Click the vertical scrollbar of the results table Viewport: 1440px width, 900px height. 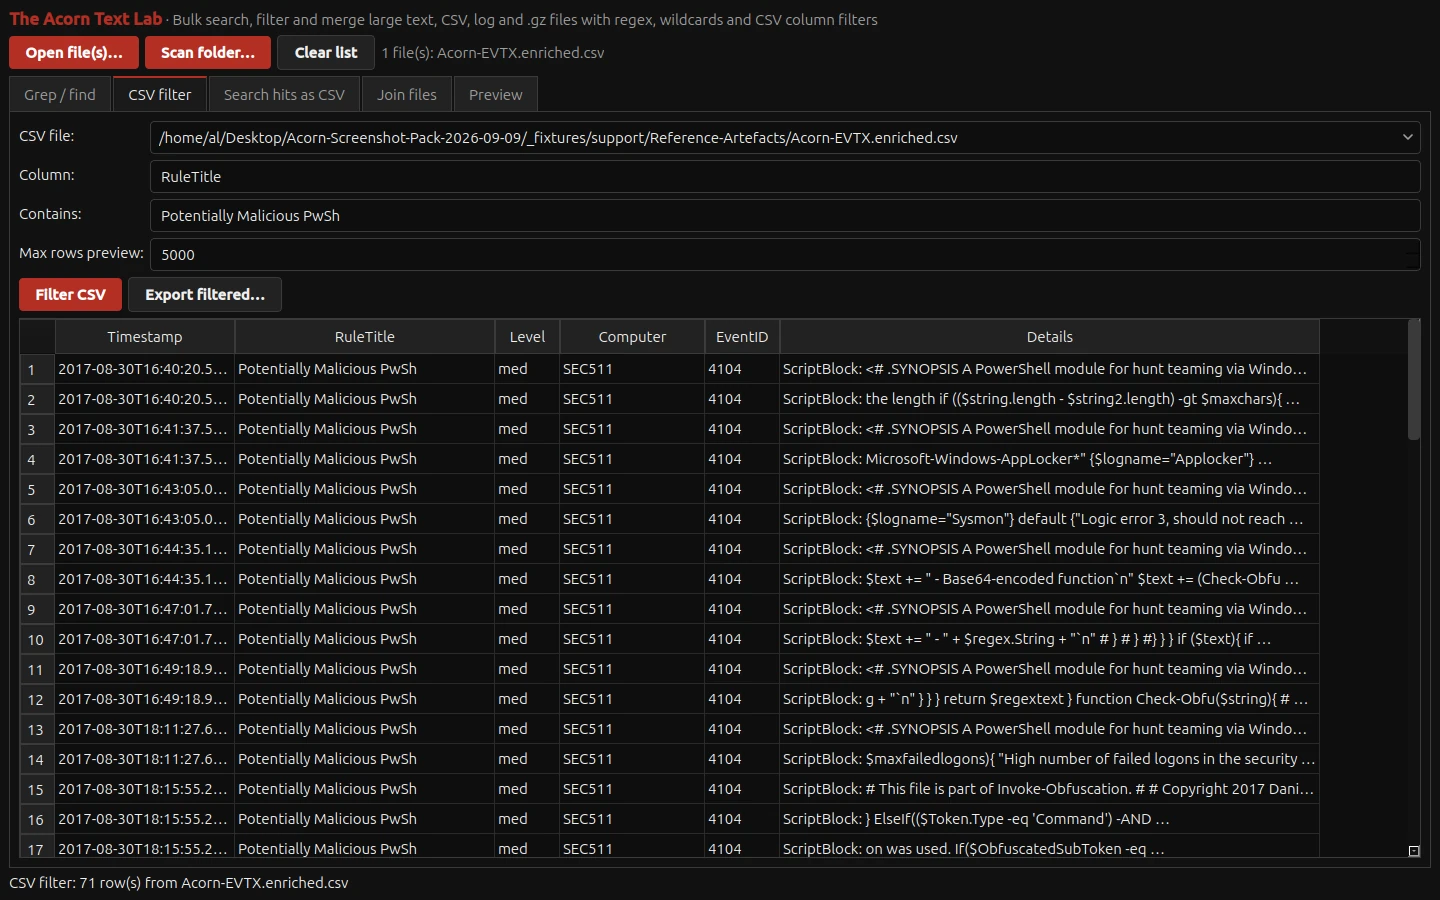click(x=1413, y=380)
